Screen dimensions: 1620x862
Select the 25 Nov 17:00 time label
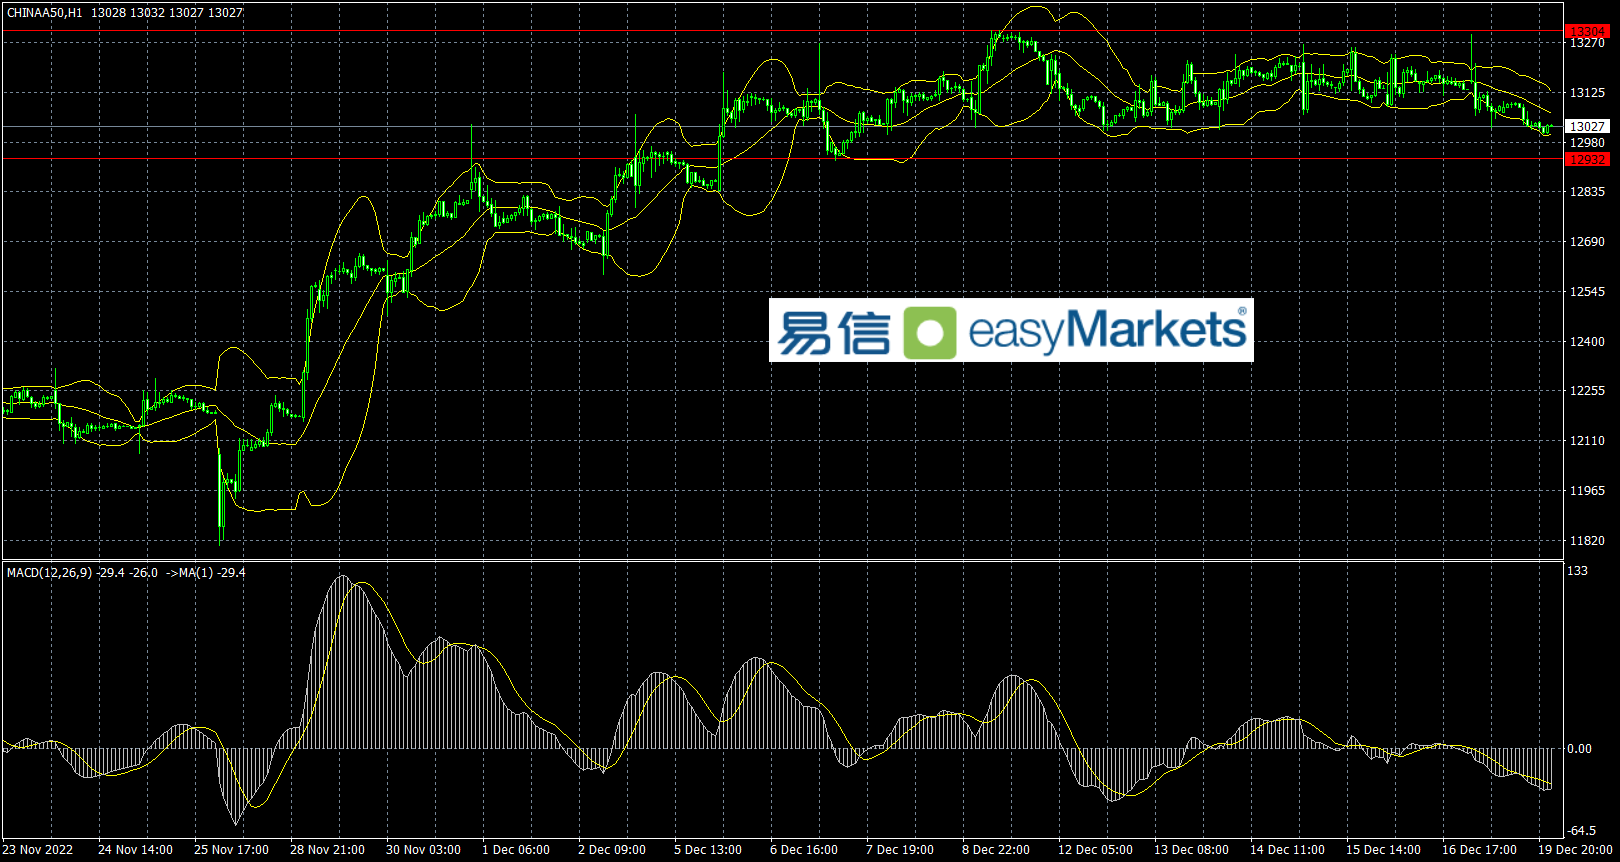(231, 850)
